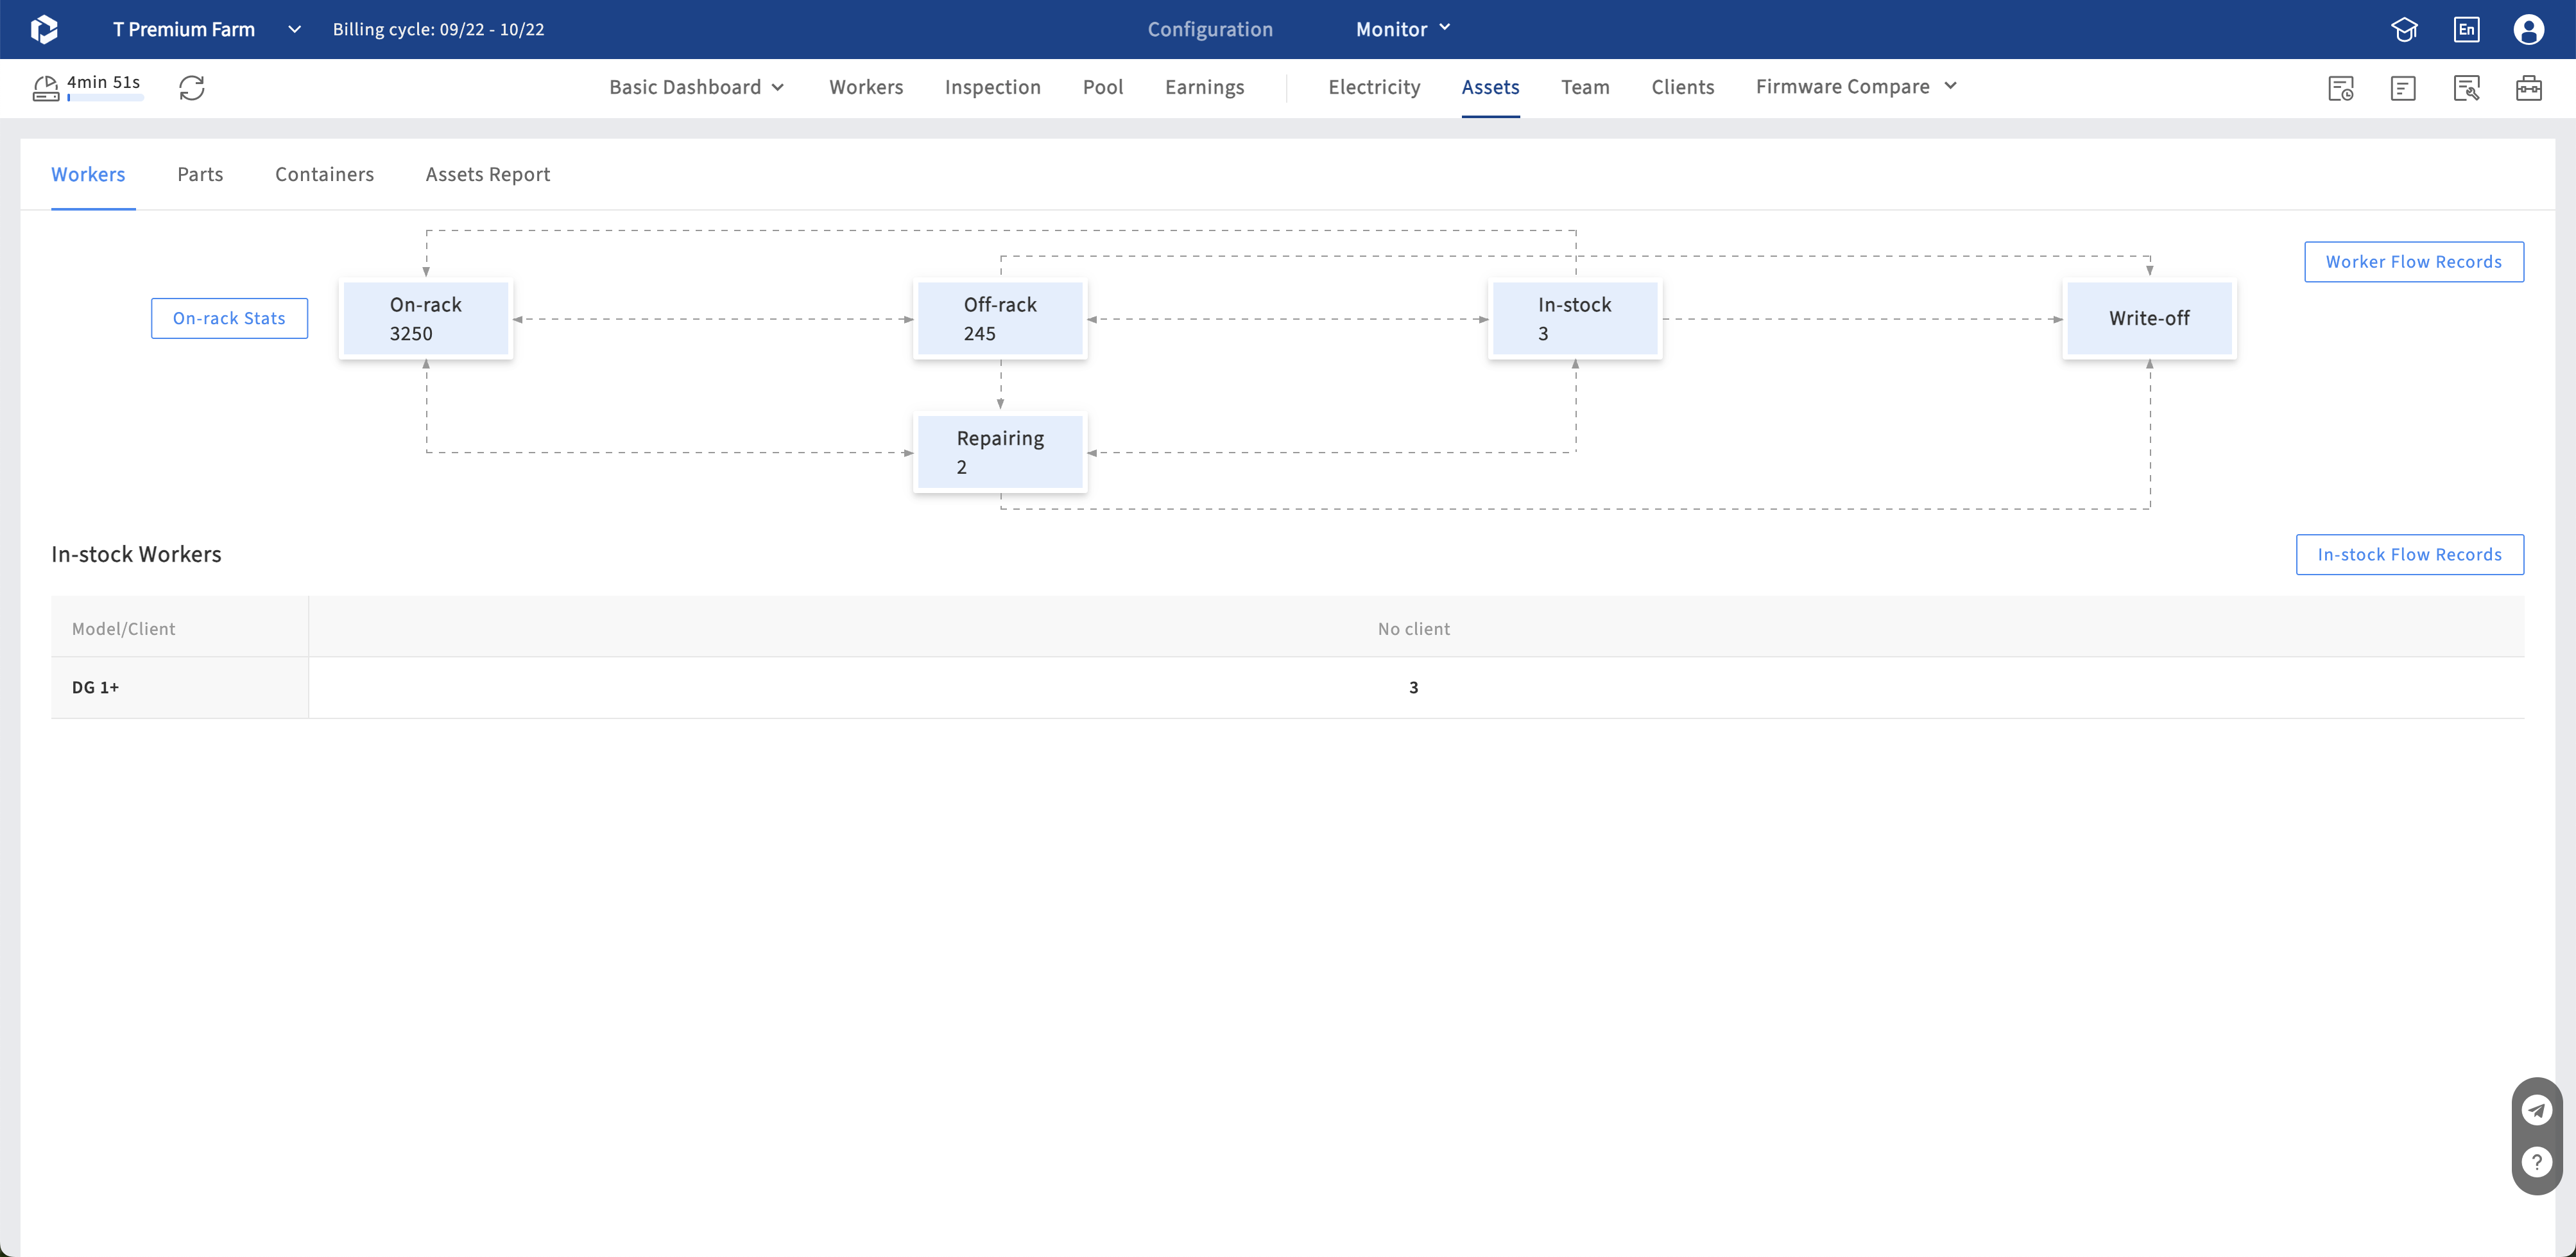Click the app logo in top-left
This screenshot has height=1257, width=2576.
pos(44,29)
